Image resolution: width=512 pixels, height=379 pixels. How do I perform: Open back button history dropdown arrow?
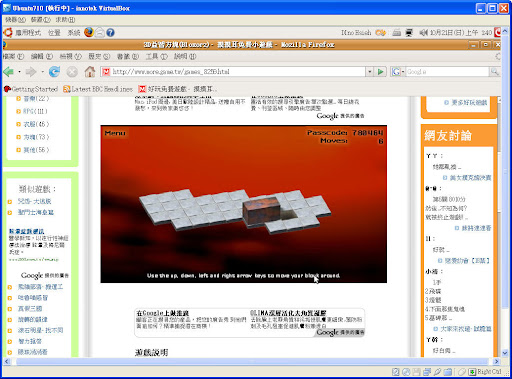pyautogui.click(x=19, y=72)
